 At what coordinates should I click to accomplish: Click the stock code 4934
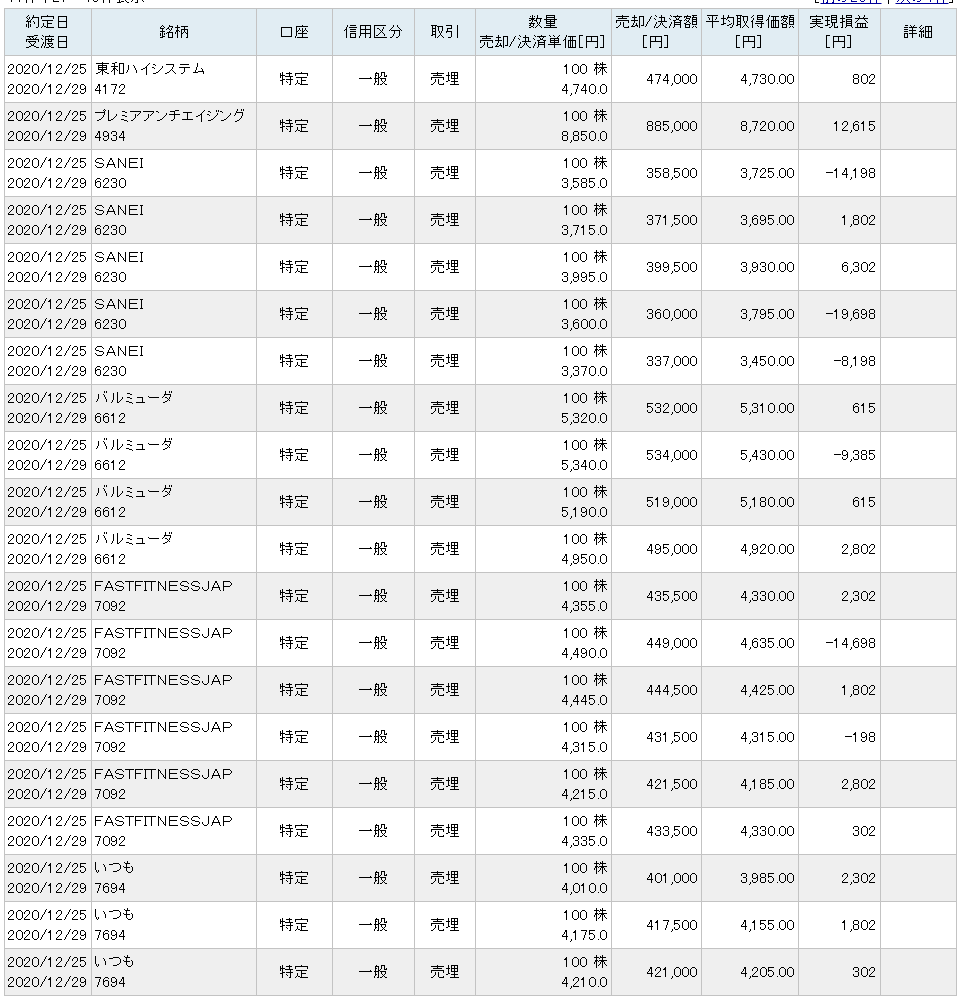coord(110,136)
